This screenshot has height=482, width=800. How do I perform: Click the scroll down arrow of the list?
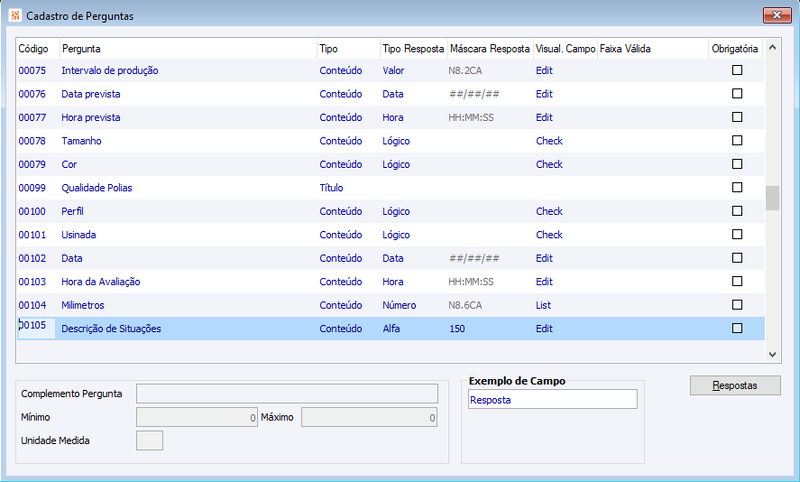(x=772, y=354)
